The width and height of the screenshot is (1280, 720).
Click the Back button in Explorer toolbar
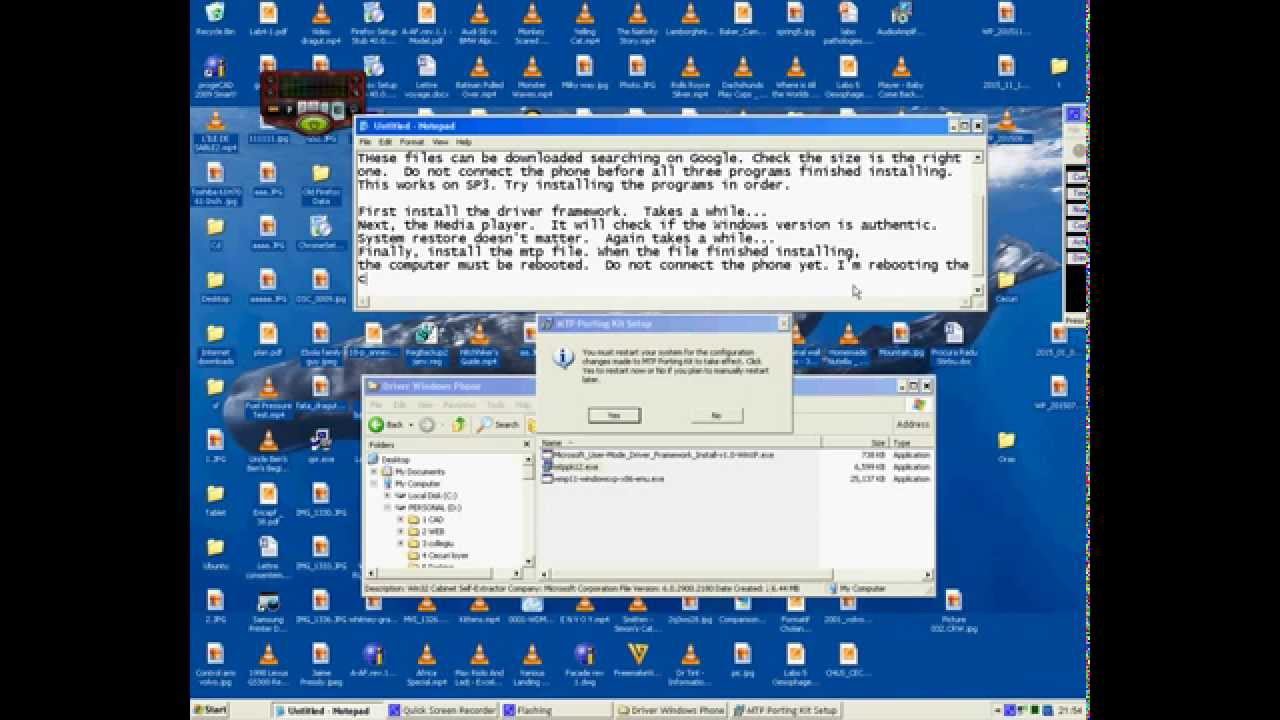[x=386, y=424]
